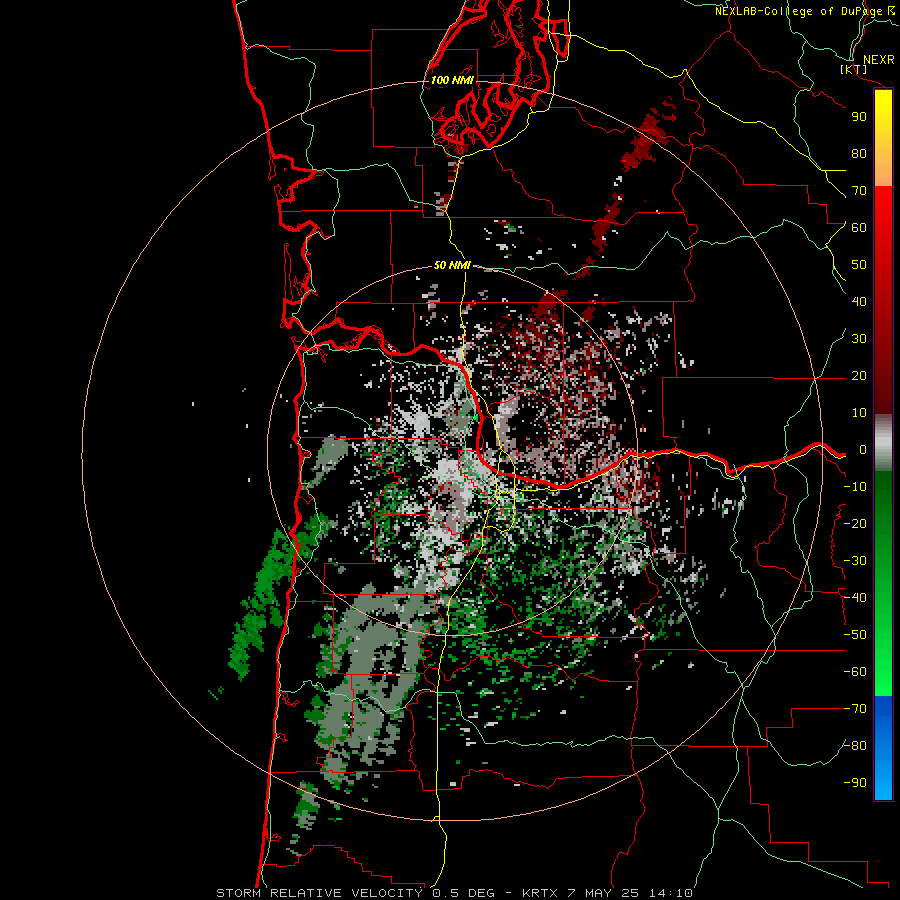Click the "-70" value on the velocity scale
The height and width of the screenshot is (900, 900).
click(x=855, y=709)
